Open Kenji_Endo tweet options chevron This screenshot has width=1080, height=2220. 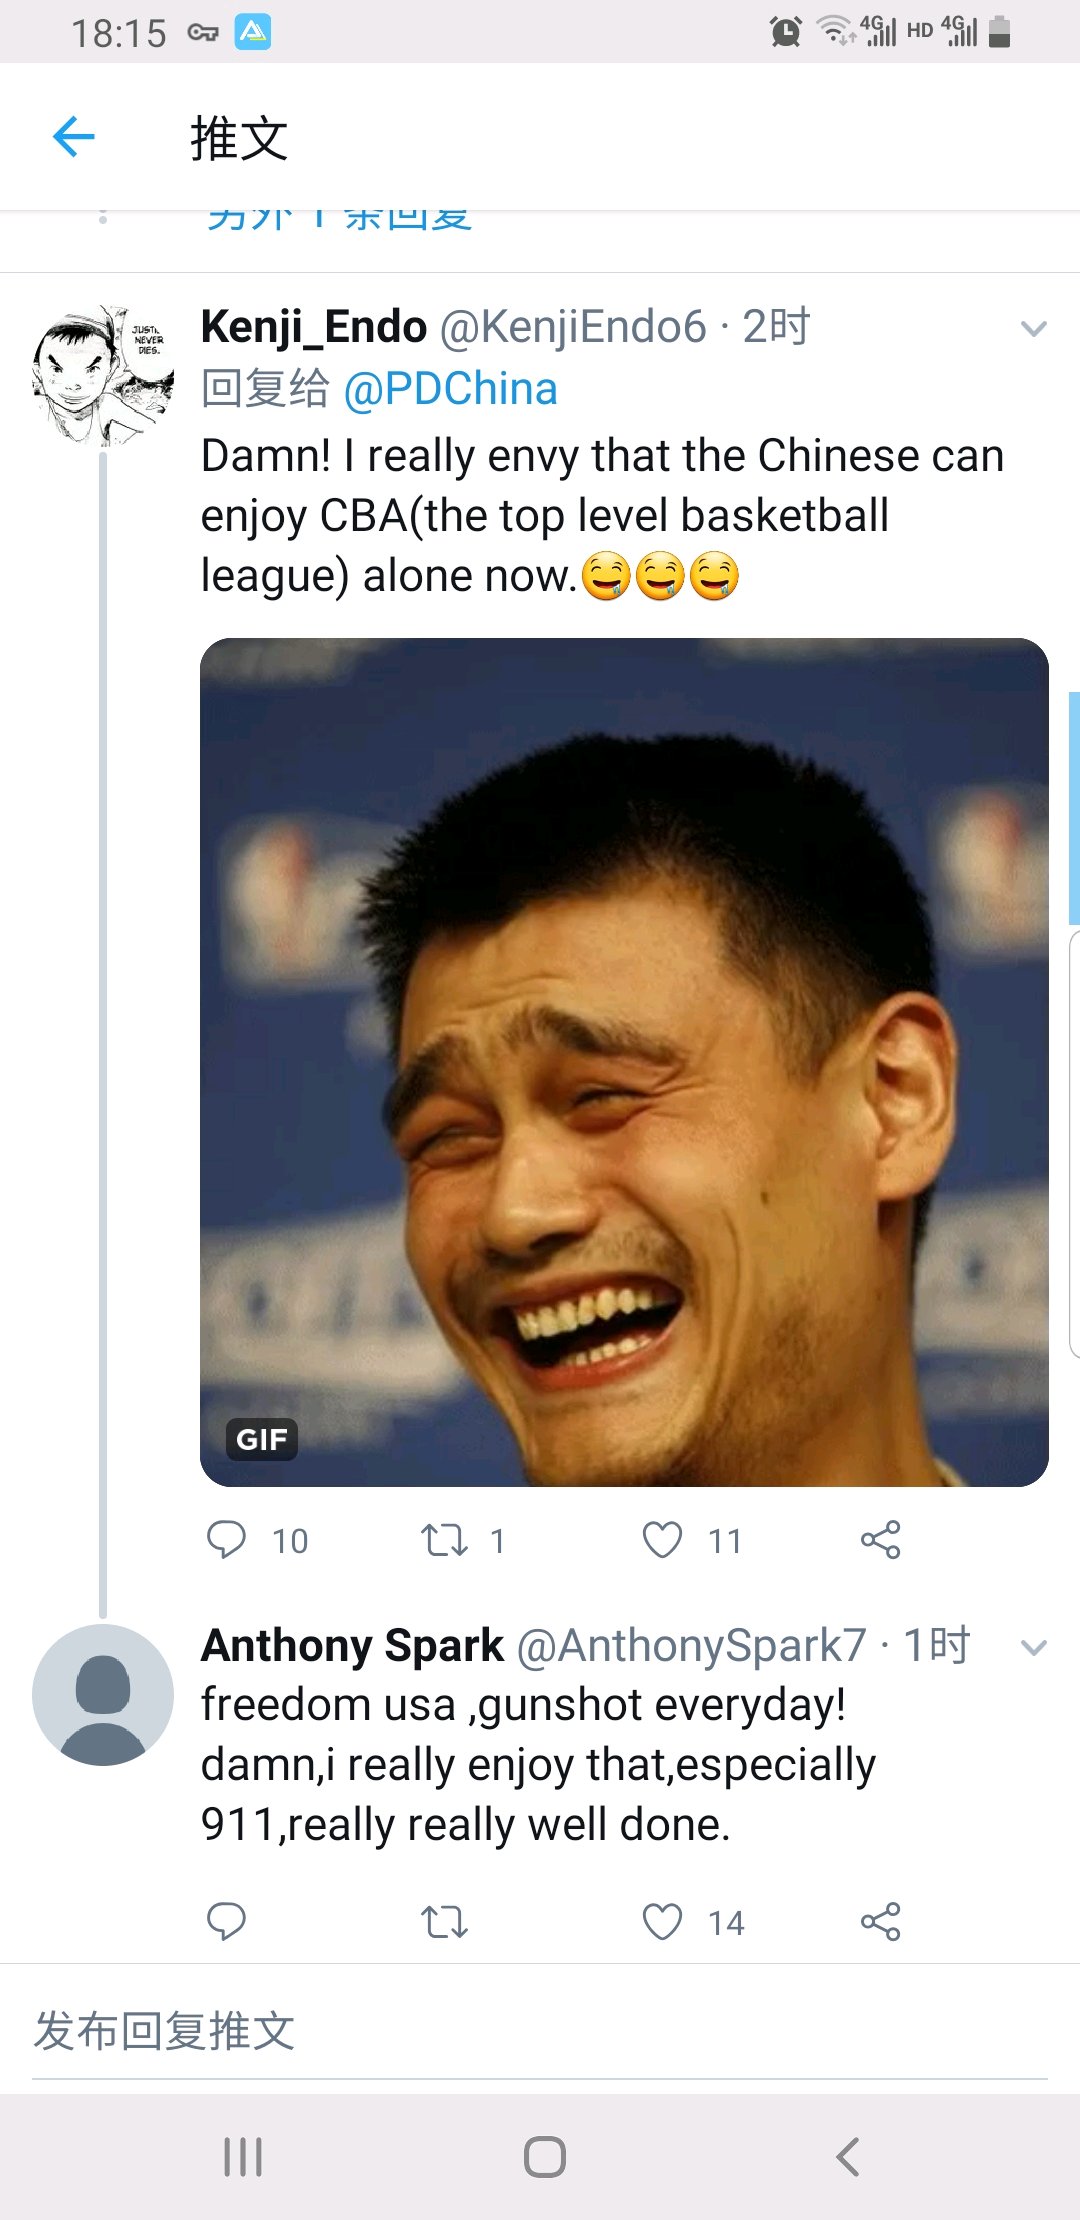coord(1033,328)
